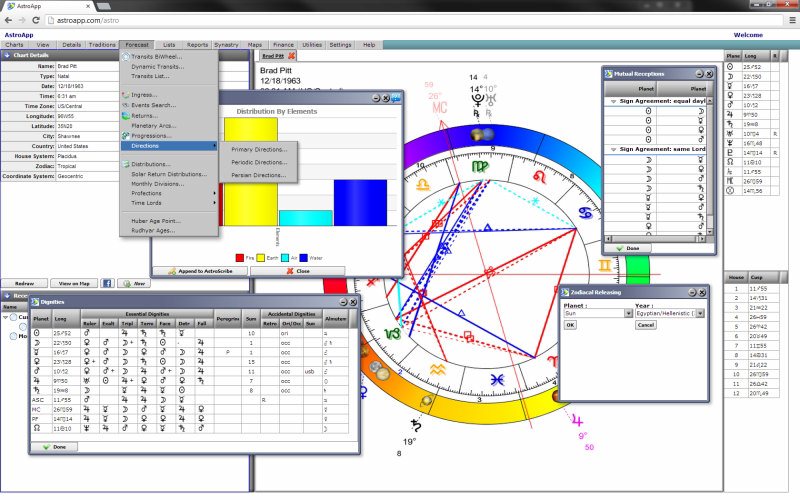Minimize the Mutual Receptions panel
This screenshot has width=800, height=500.
(x=699, y=74)
